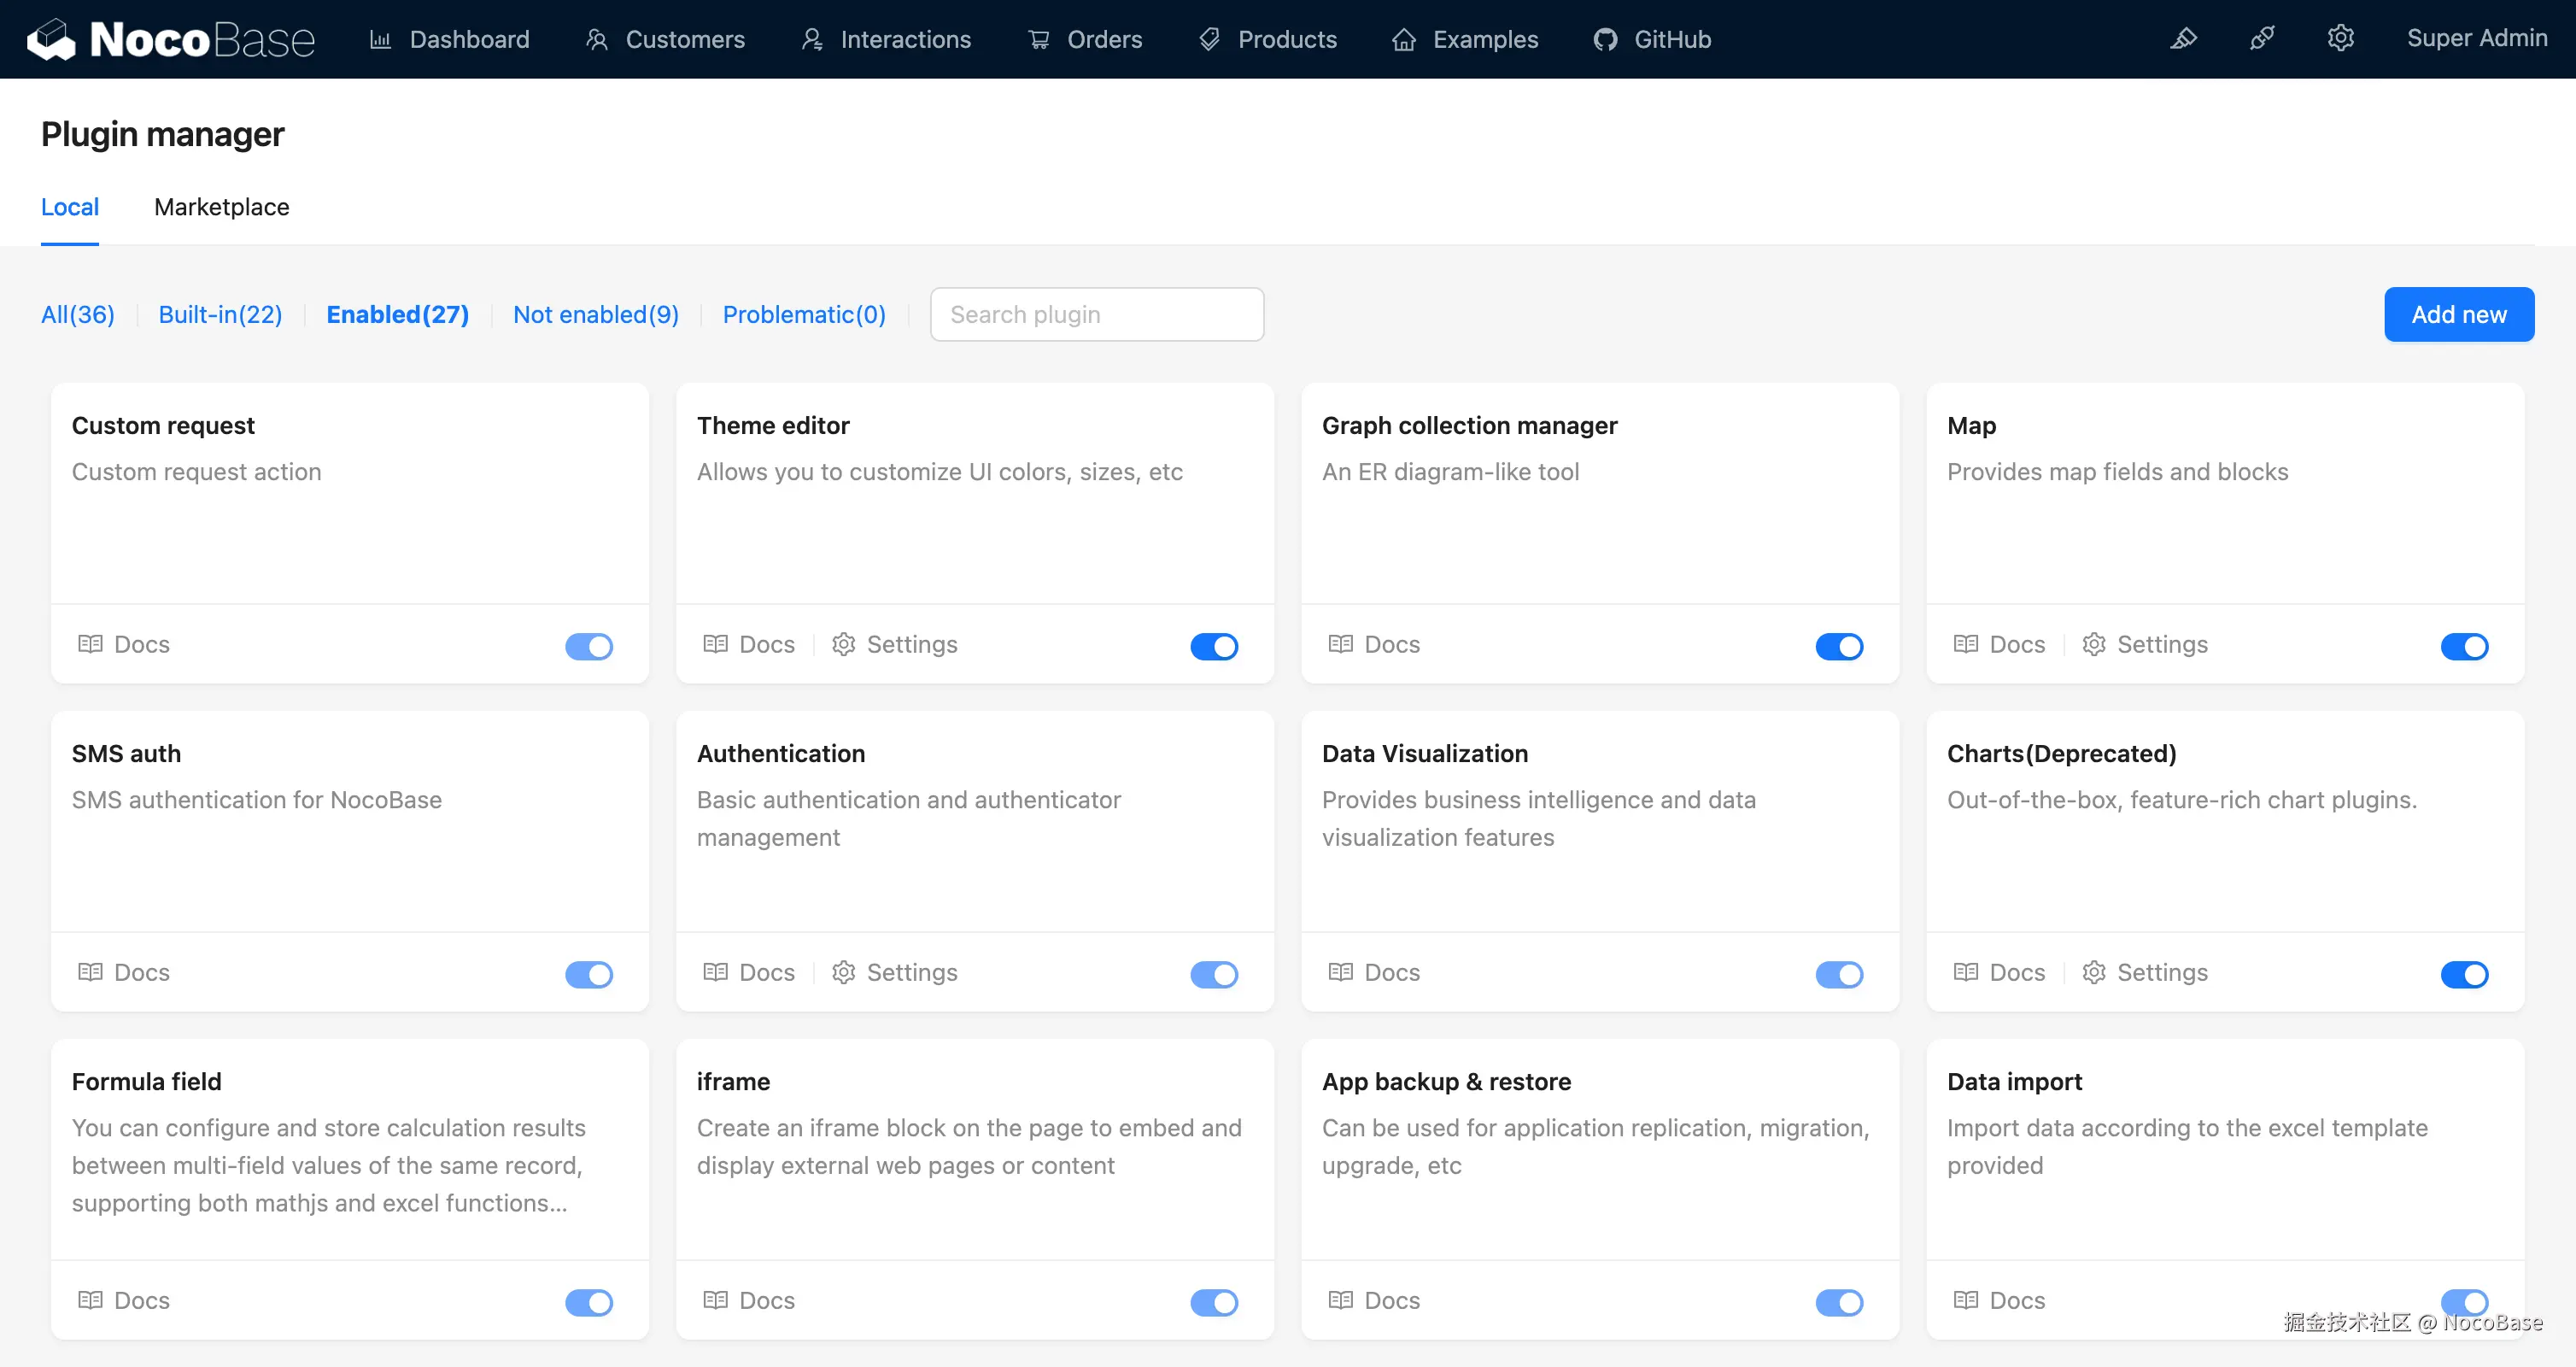Toggle off the Graph collection manager plugin
Screen dimensions: 2576x1367
click(1839, 647)
